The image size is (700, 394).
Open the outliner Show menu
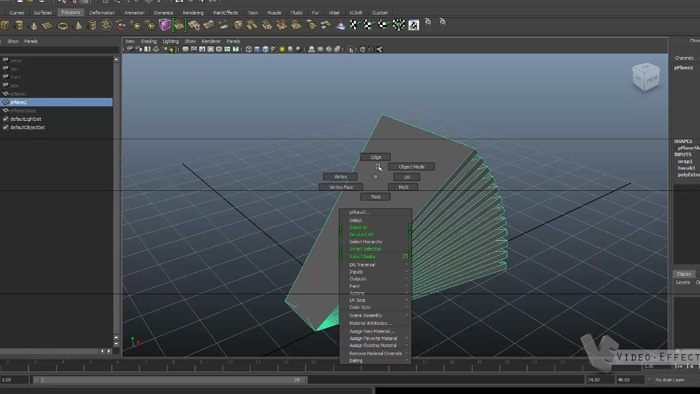pyautogui.click(x=13, y=41)
